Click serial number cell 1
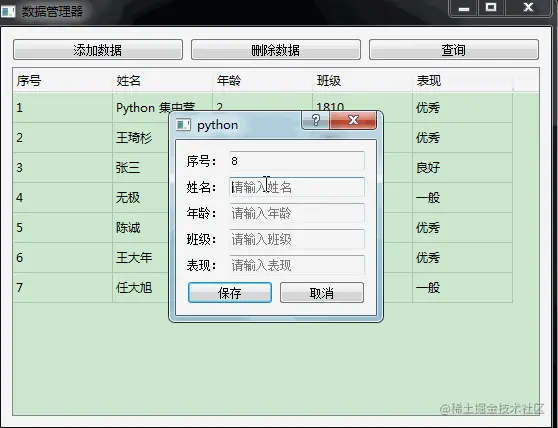558x428 pixels. coord(63,108)
